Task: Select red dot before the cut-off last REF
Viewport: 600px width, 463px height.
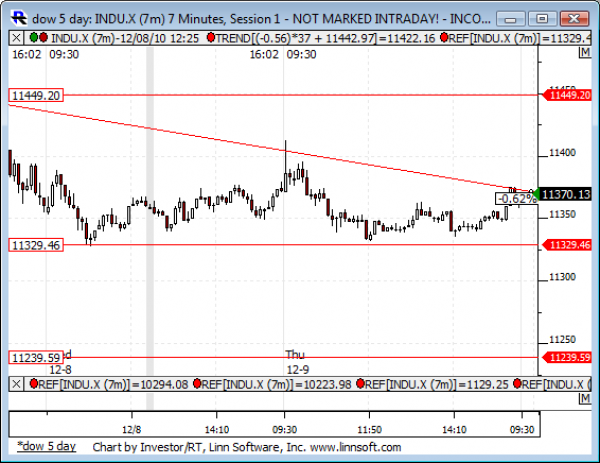Action: 517,383
